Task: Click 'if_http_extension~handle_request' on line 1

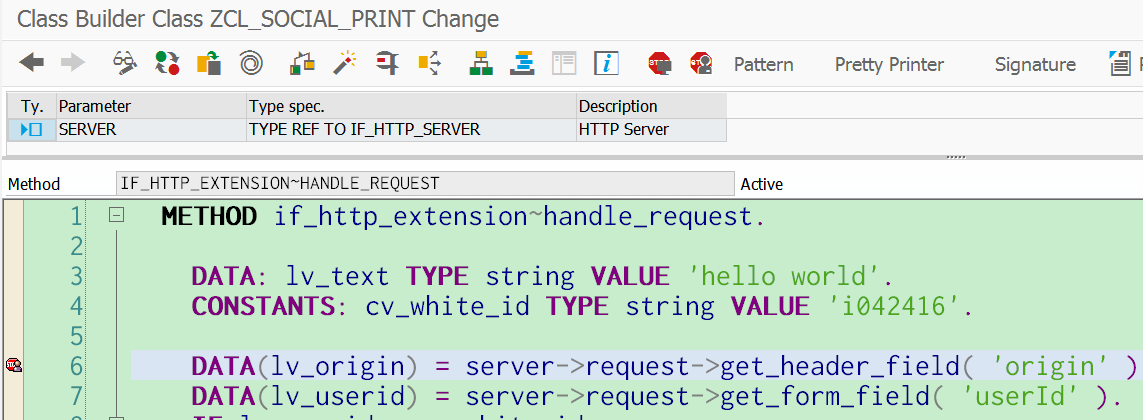Action: [512, 217]
